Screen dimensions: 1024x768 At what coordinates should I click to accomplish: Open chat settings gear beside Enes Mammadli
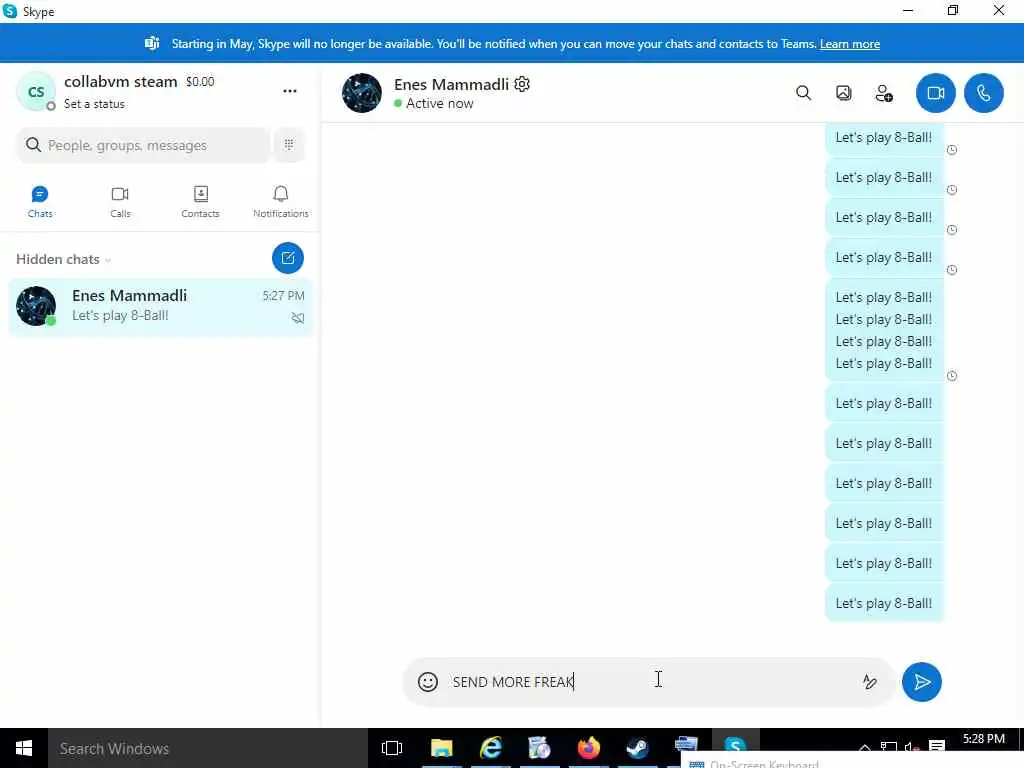(522, 84)
